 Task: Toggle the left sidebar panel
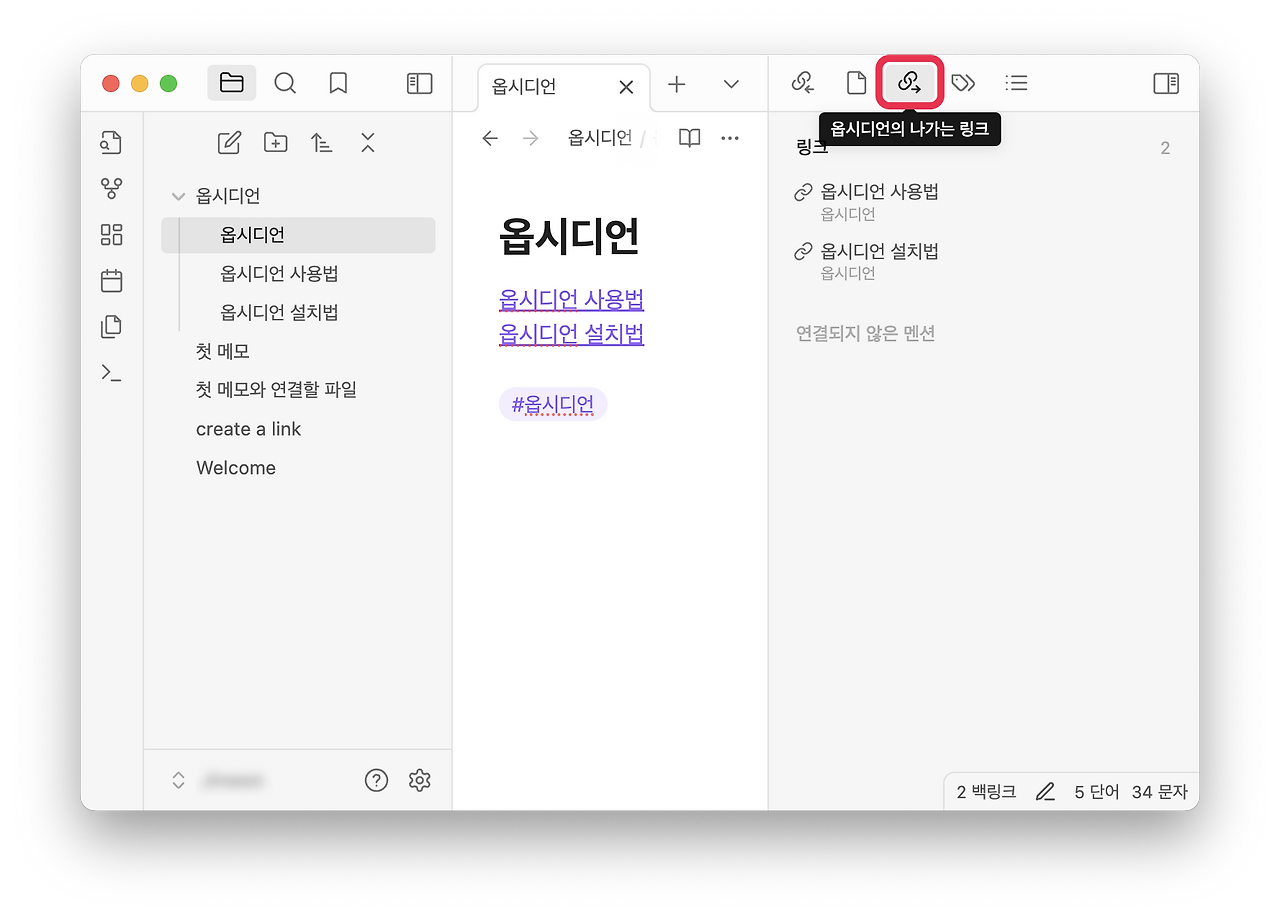[x=420, y=83]
